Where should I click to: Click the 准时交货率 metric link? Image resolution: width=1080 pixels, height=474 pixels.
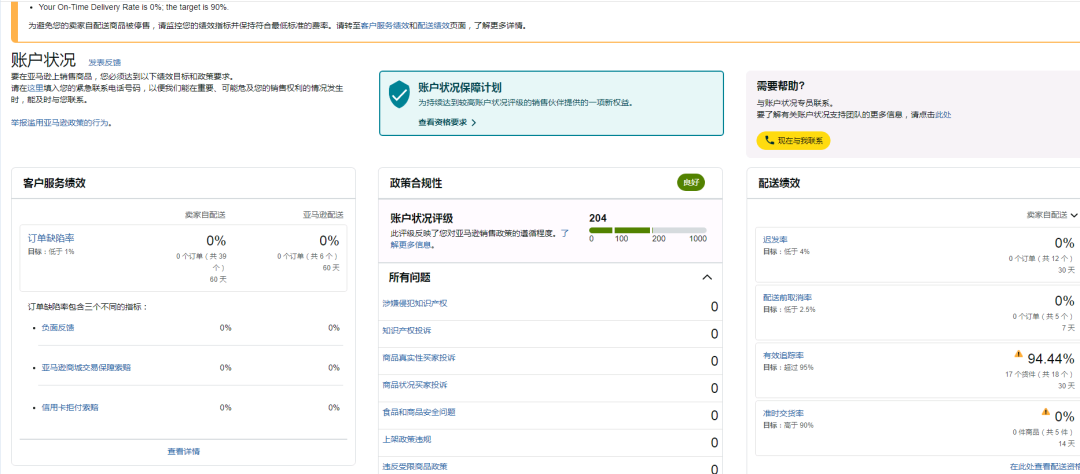[x=783, y=413]
